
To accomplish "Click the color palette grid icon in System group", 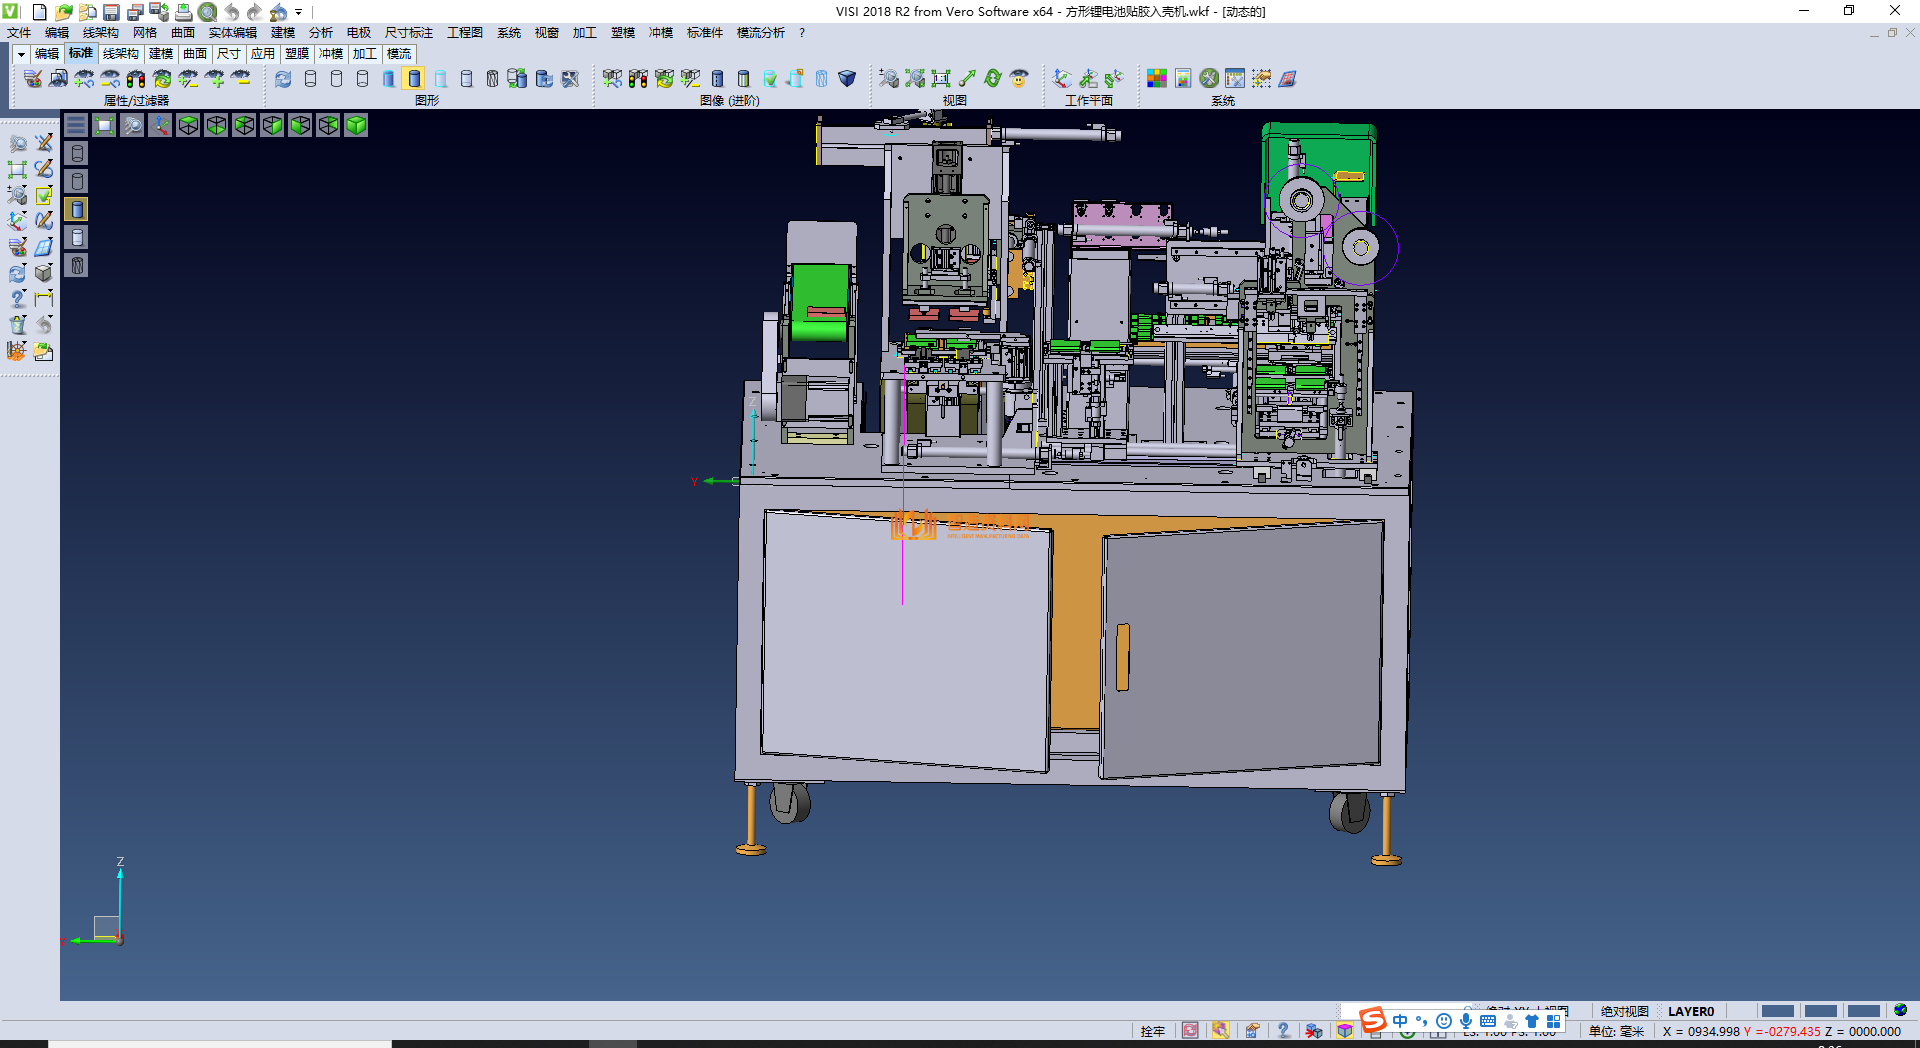I will pos(1156,78).
